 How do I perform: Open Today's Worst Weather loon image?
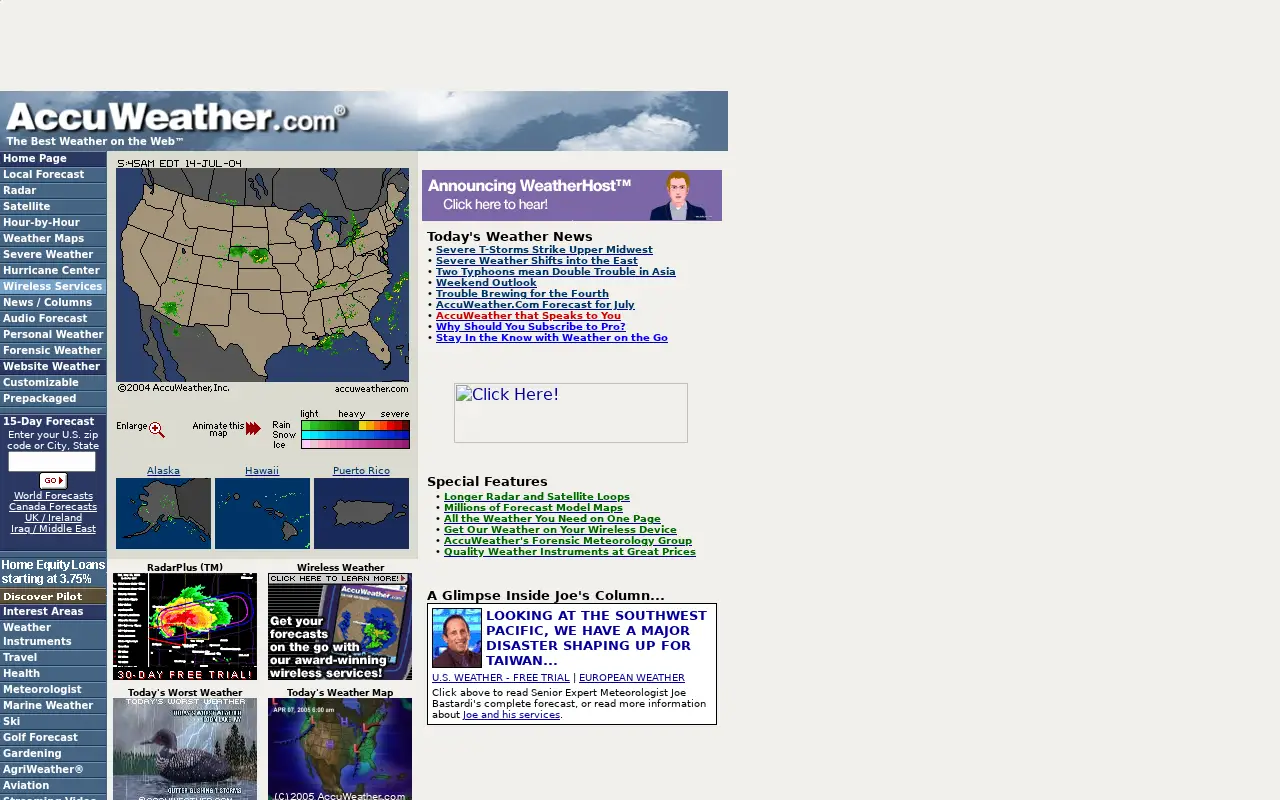tap(185, 749)
